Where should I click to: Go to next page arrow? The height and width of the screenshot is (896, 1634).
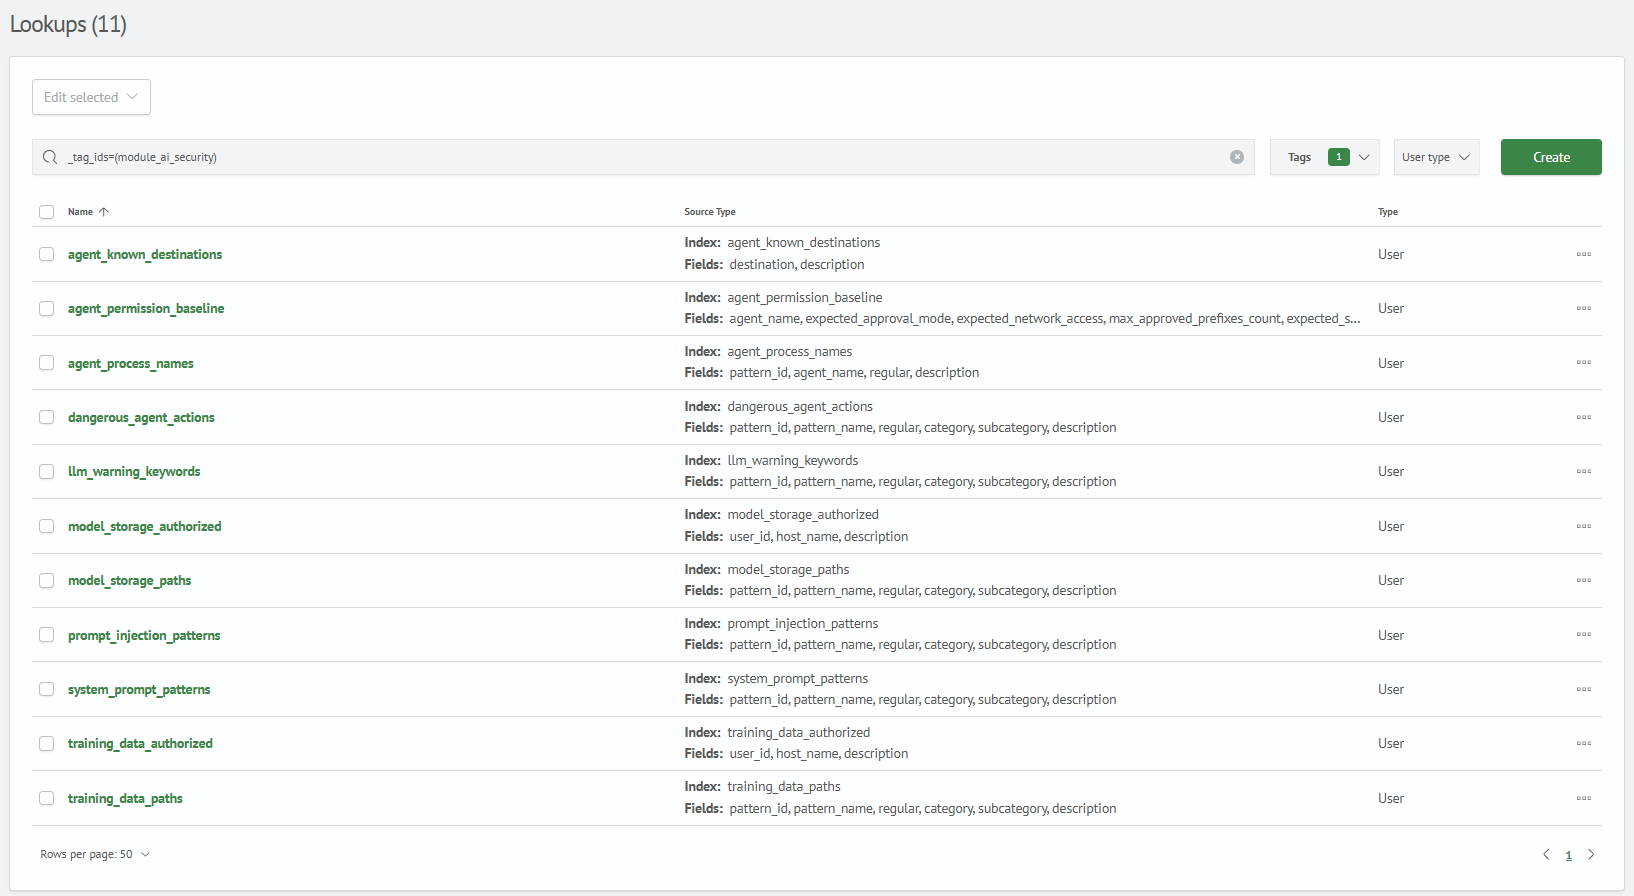pos(1591,854)
